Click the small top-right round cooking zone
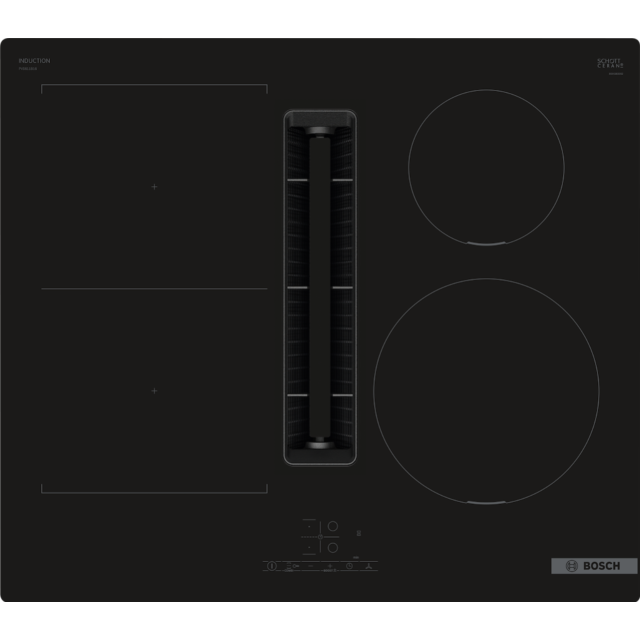 pos(486,167)
